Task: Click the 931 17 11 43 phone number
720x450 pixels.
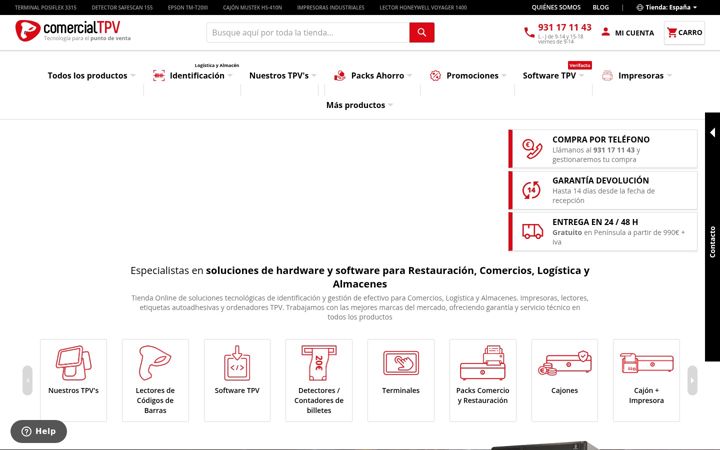Action: (565, 27)
